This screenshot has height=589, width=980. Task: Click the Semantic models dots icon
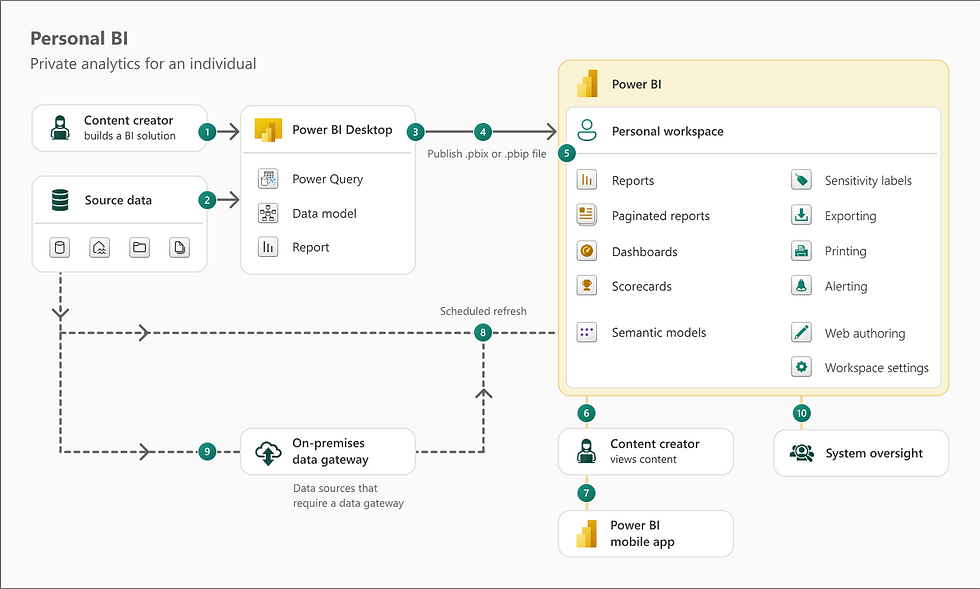click(x=587, y=332)
